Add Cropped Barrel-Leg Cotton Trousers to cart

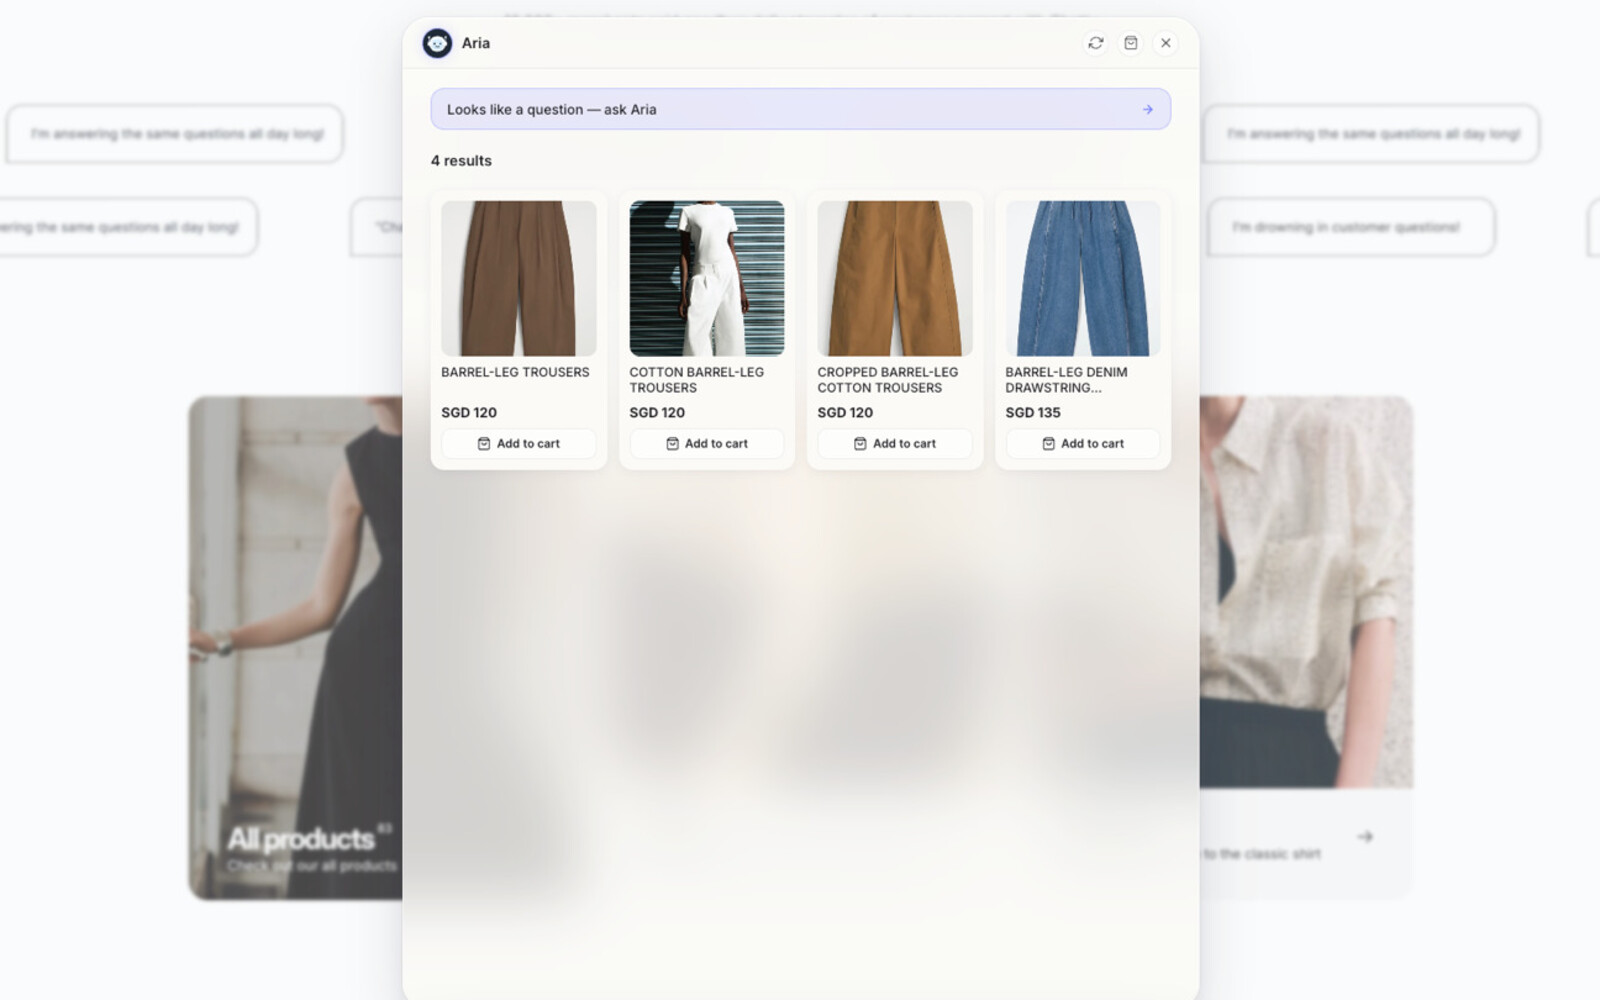[x=894, y=443]
